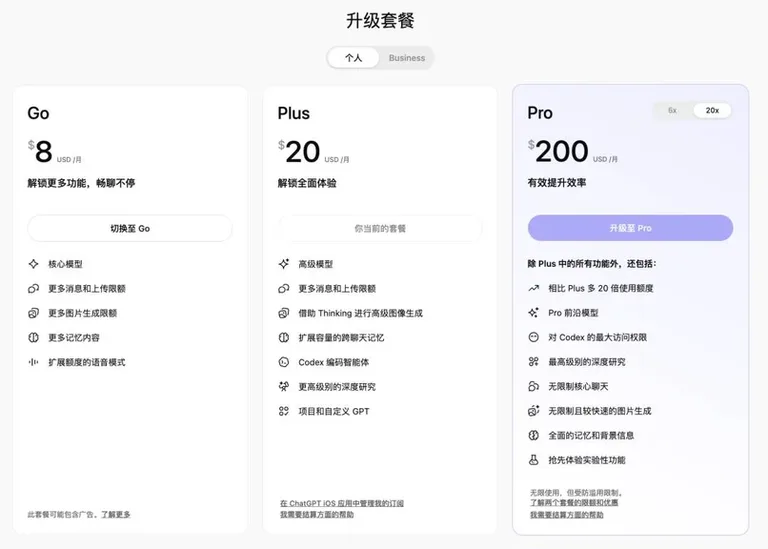
Task: Click the 升级套餐 page heading
Action: point(380,21)
